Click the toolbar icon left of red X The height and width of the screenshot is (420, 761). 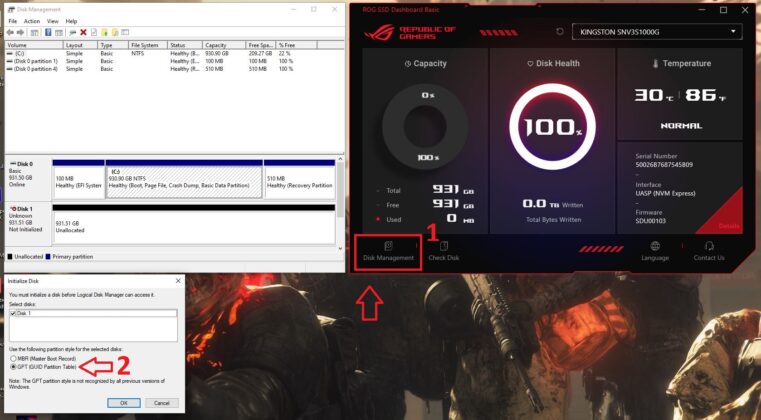[x=73, y=33]
